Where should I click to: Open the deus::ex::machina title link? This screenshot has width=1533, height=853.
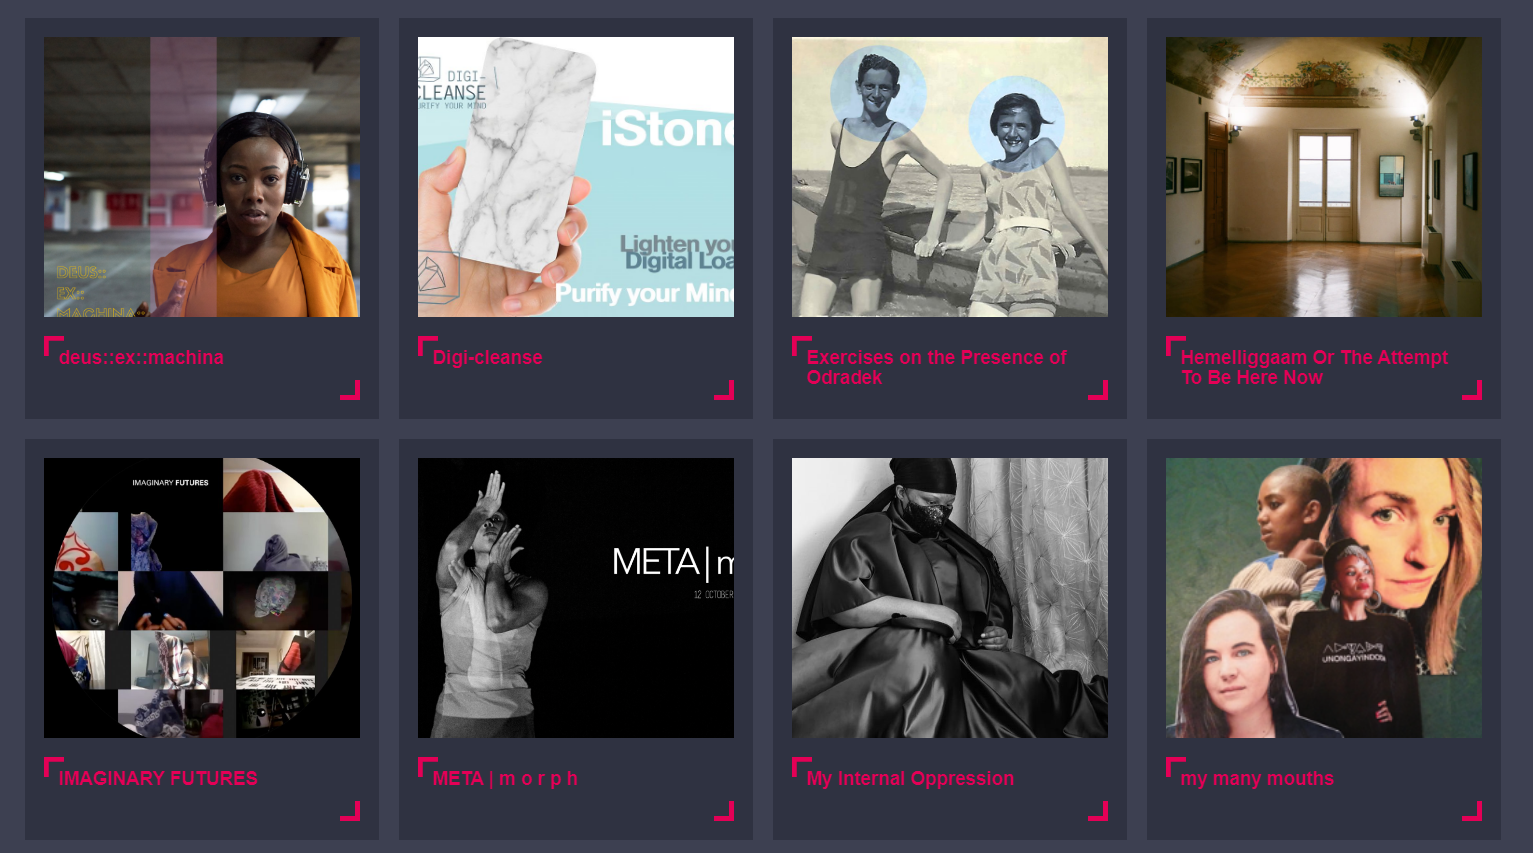pyautogui.click(x=141, y=357)
